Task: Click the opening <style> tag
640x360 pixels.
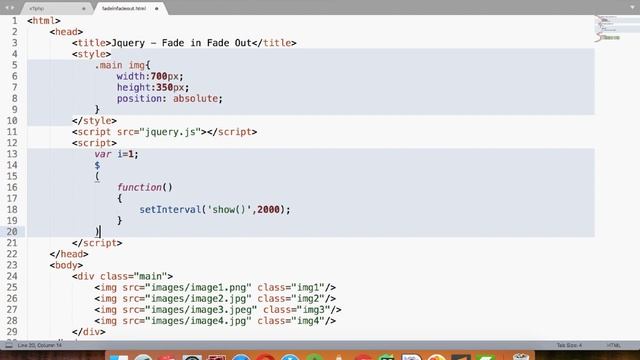Action: coord(91,54)
